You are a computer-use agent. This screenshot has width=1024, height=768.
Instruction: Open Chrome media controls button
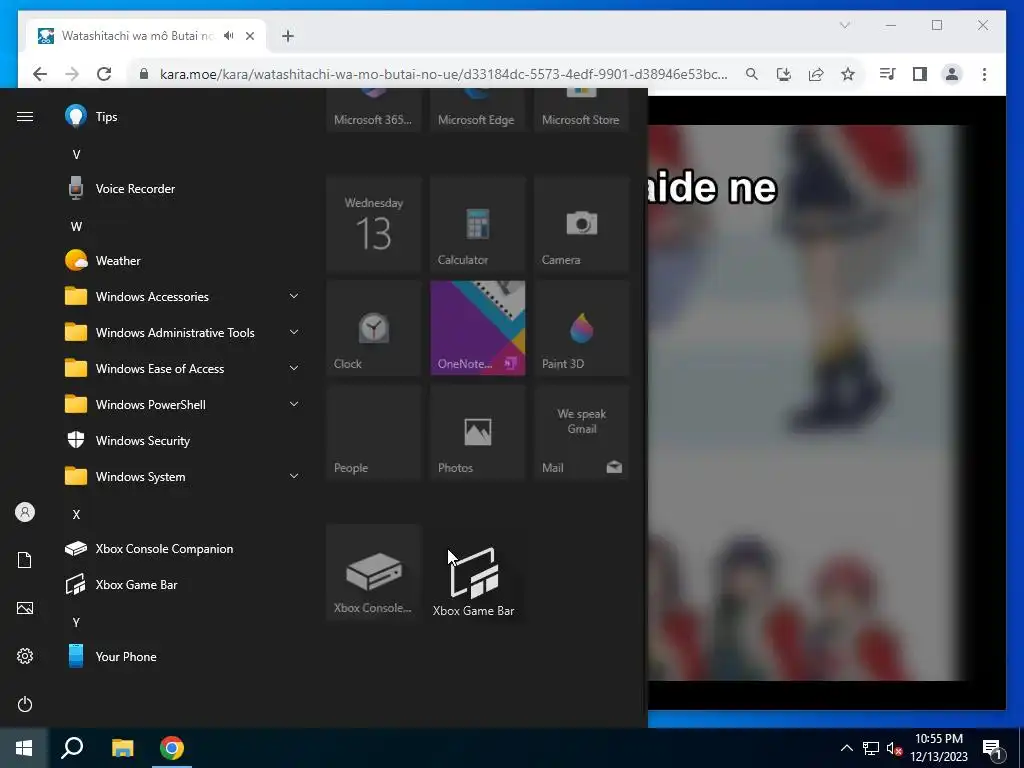click(887, 74)
